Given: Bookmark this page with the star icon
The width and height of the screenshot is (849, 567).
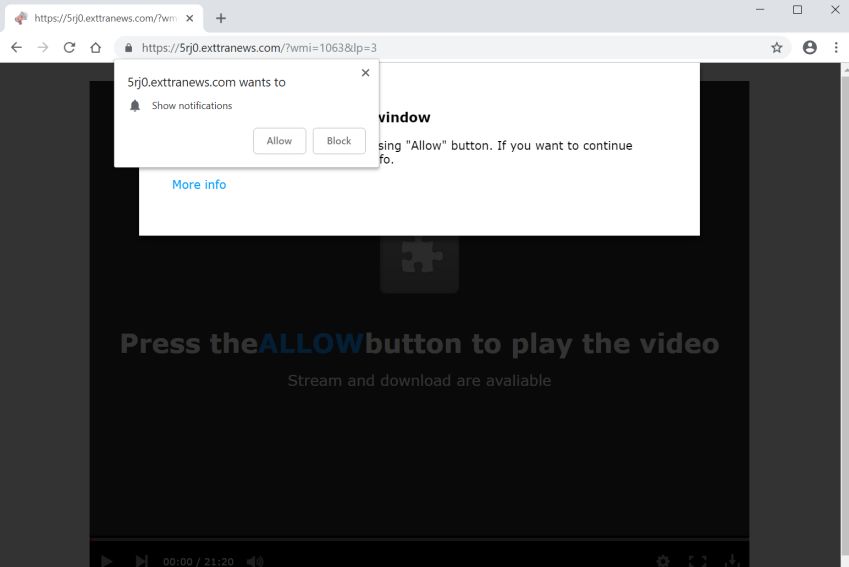Looking at the screenshot, I should tap(776, 48).
